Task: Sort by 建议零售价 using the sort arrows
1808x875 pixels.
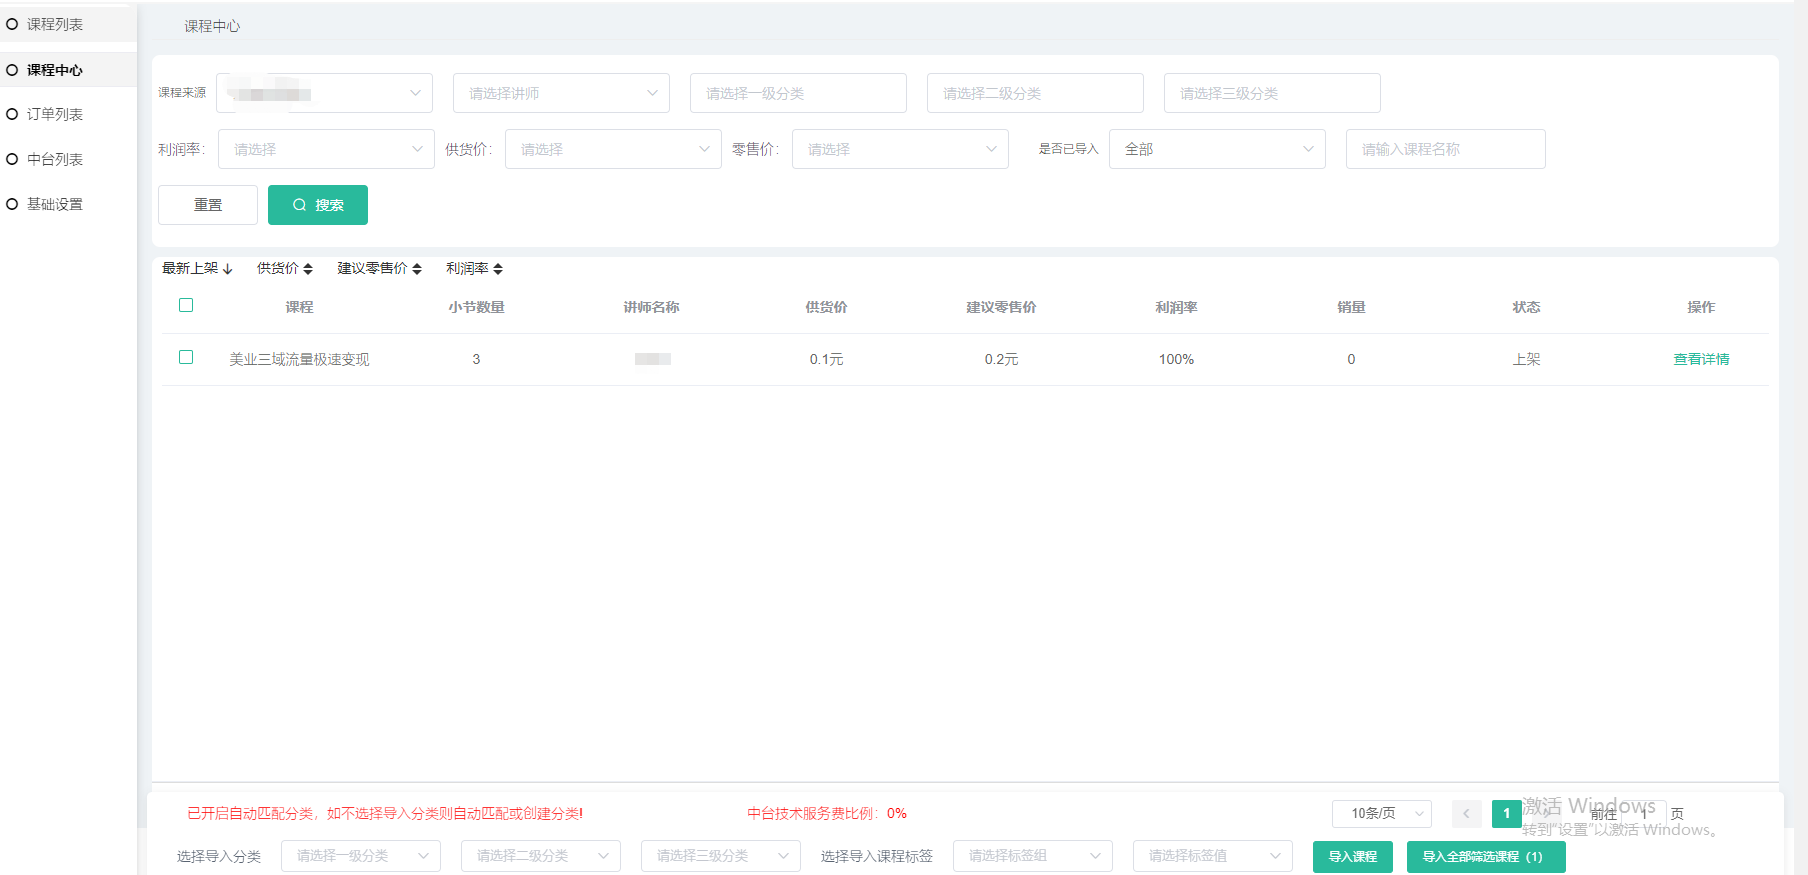Action: [x=417, y=269]
